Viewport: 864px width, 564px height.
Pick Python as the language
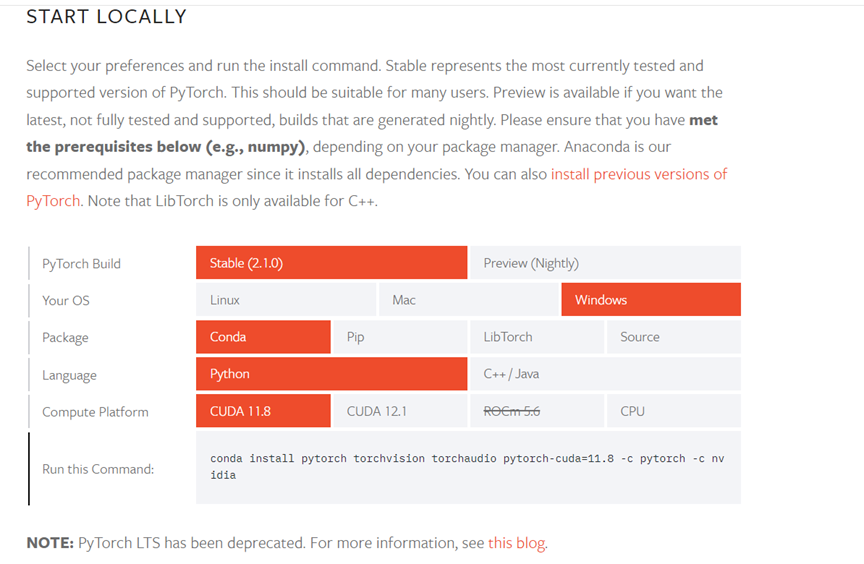point(331,374)
